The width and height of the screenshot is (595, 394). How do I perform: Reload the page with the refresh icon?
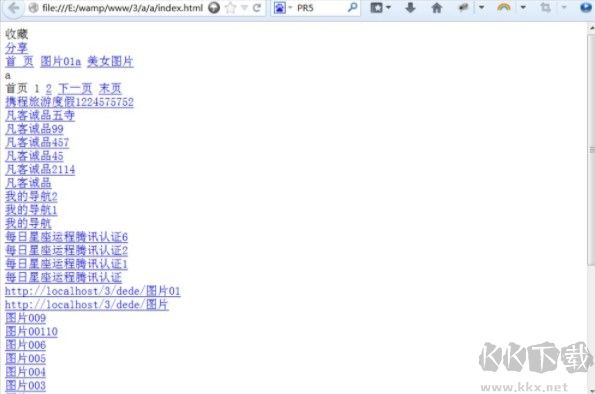click(x=257, y=8)
